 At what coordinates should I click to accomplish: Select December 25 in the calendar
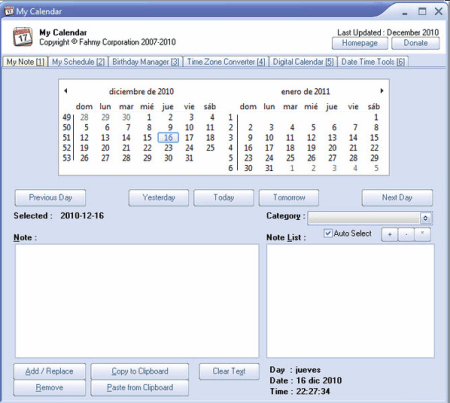(x=210, y=148)
